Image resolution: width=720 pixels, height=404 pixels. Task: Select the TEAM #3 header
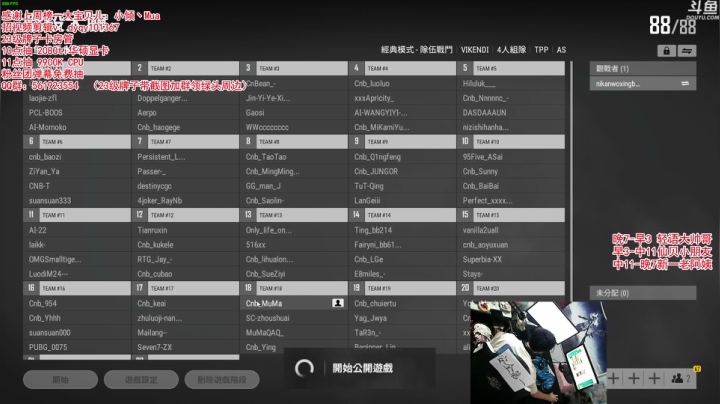pos(294,68)
